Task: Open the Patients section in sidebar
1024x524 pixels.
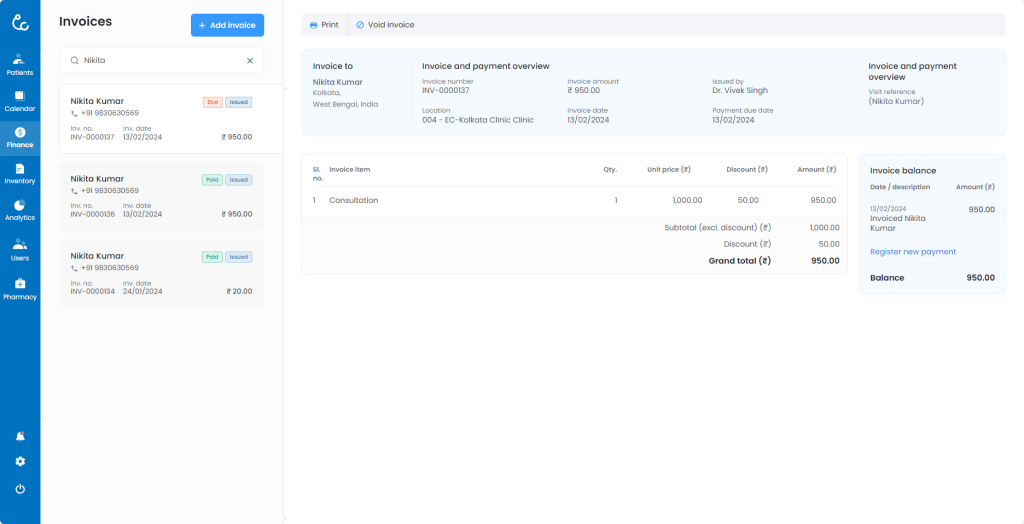Action: tap(20, 65)
